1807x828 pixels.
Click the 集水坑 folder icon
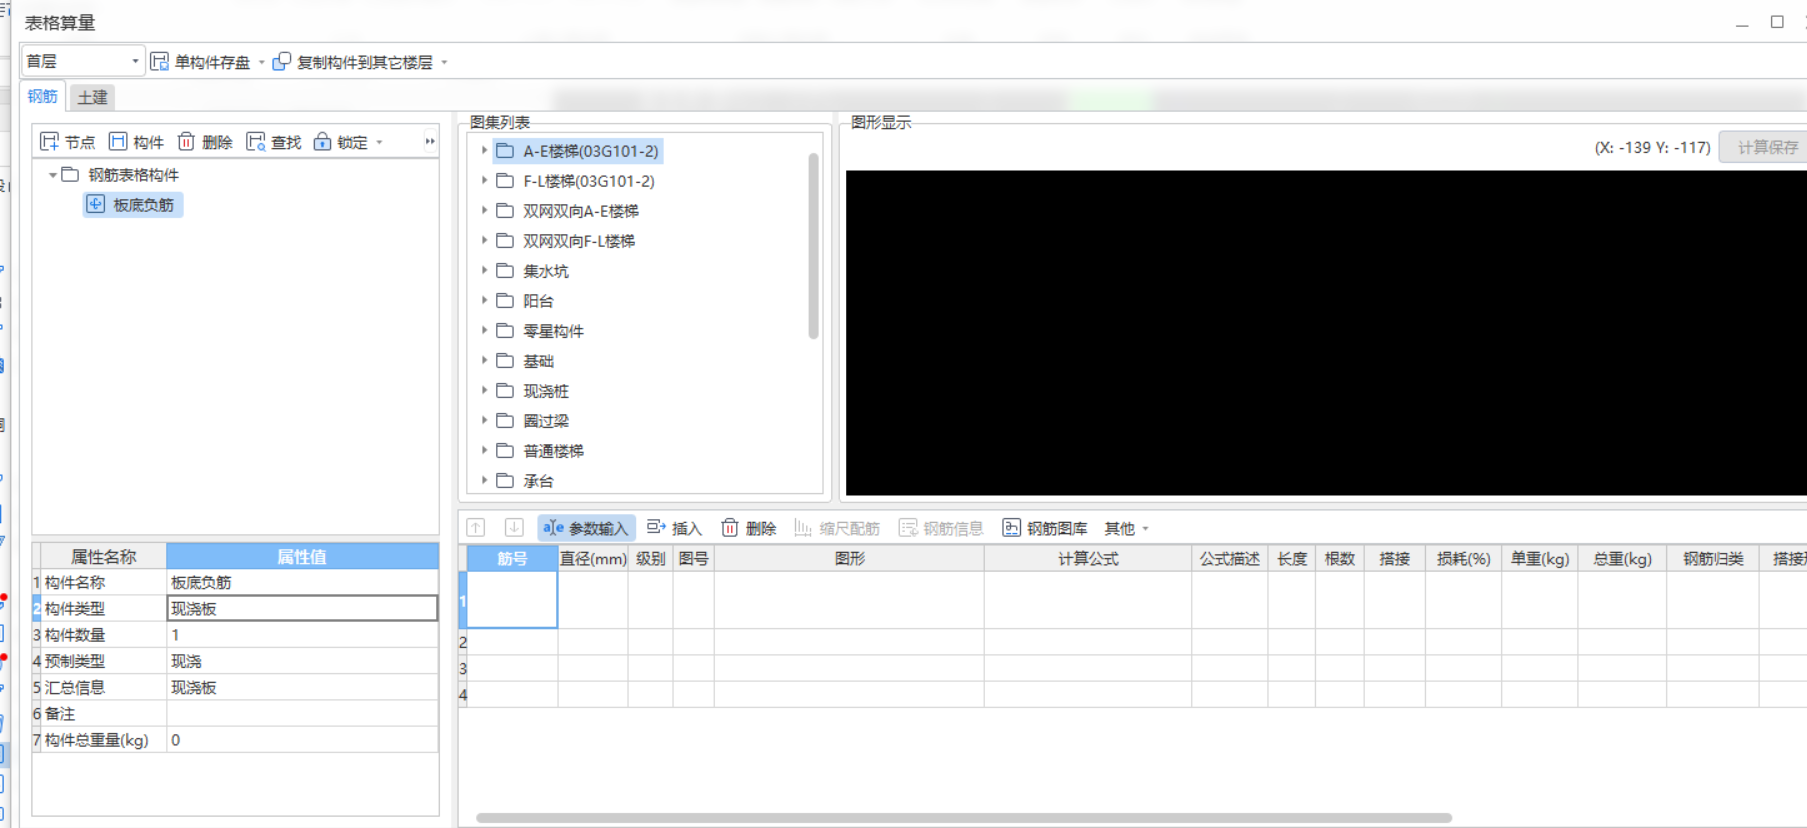coord(505,271)
